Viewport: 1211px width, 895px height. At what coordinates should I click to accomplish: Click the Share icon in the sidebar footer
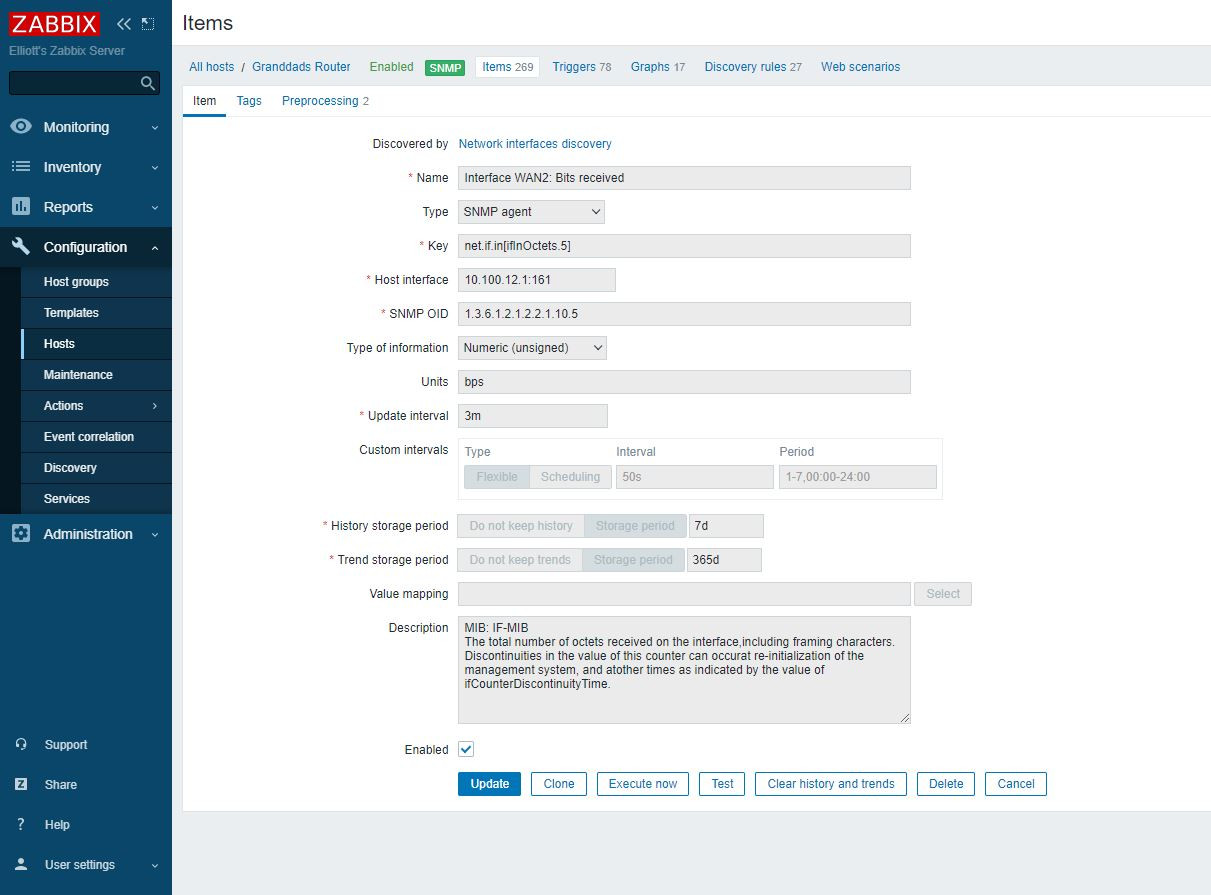(x=22, y=784)
